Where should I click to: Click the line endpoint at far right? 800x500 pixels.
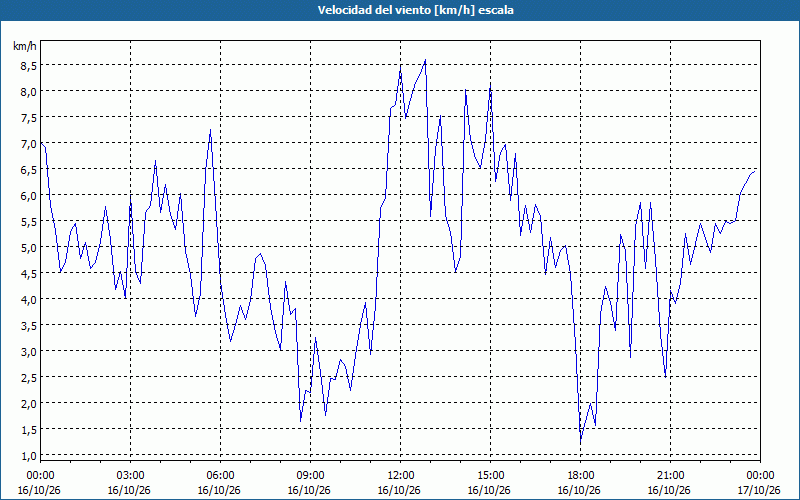pos(755,171)
